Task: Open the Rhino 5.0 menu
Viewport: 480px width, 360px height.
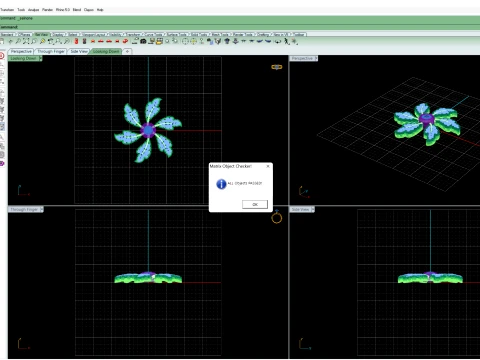Action: tap(63, 10)
